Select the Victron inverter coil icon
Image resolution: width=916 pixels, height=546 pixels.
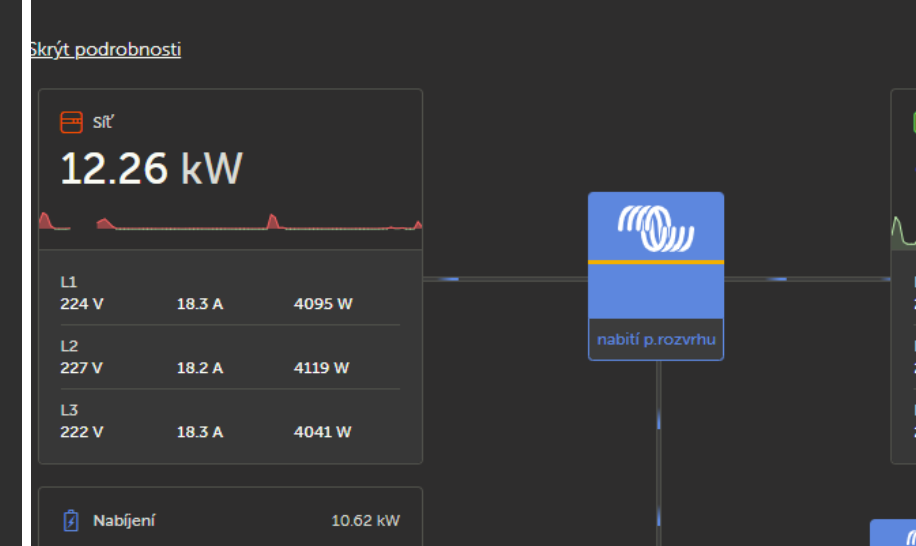click(656, 228)
